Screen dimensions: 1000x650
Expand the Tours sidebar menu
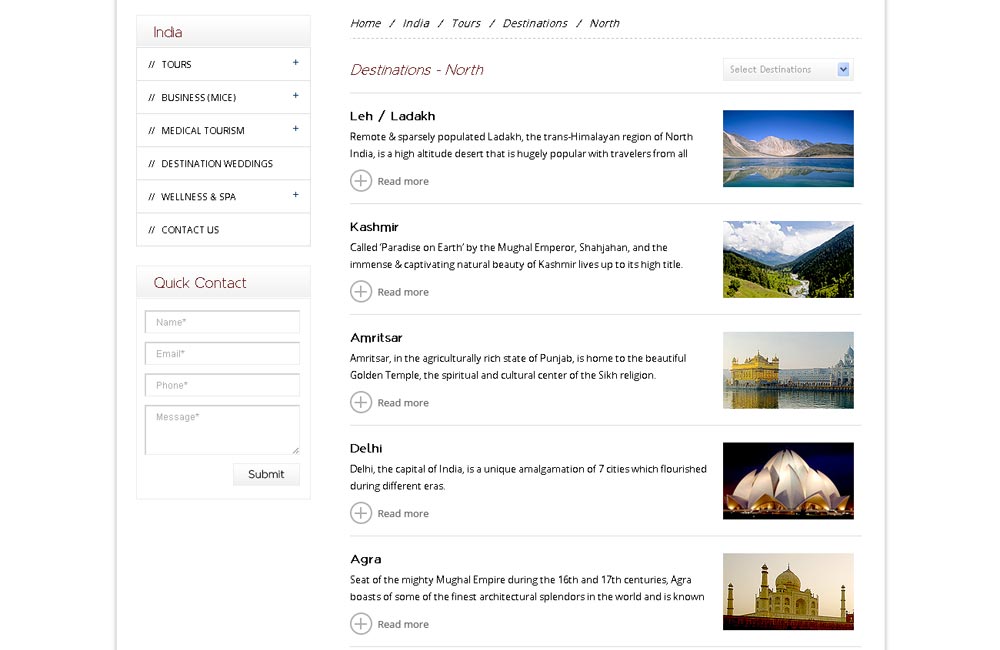295,63
